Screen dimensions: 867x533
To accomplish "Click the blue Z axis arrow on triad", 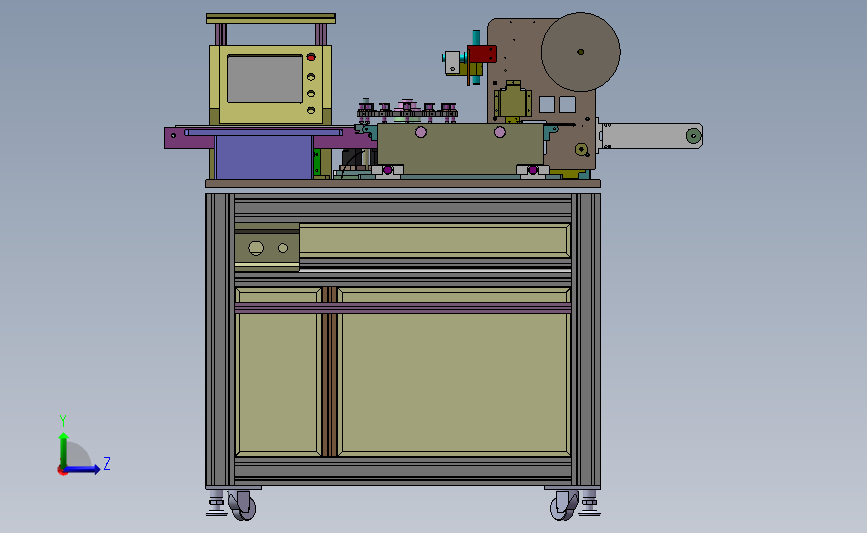I will pyautogui.click(x=83, y=469).
